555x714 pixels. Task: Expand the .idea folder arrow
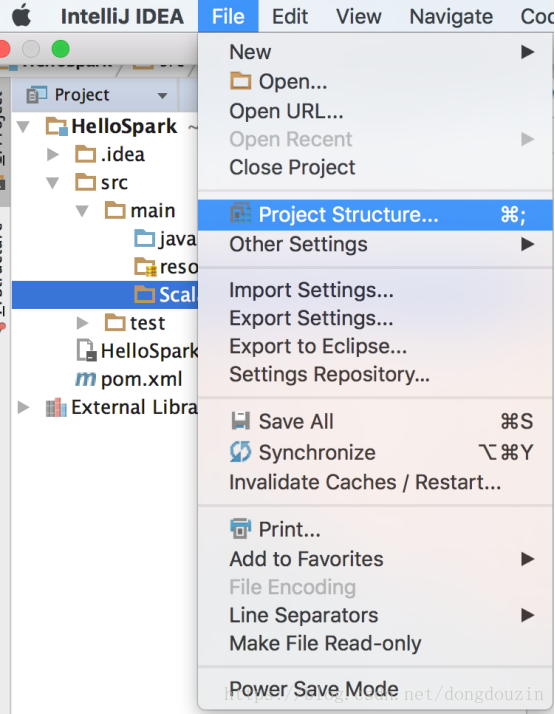point(53,155)
